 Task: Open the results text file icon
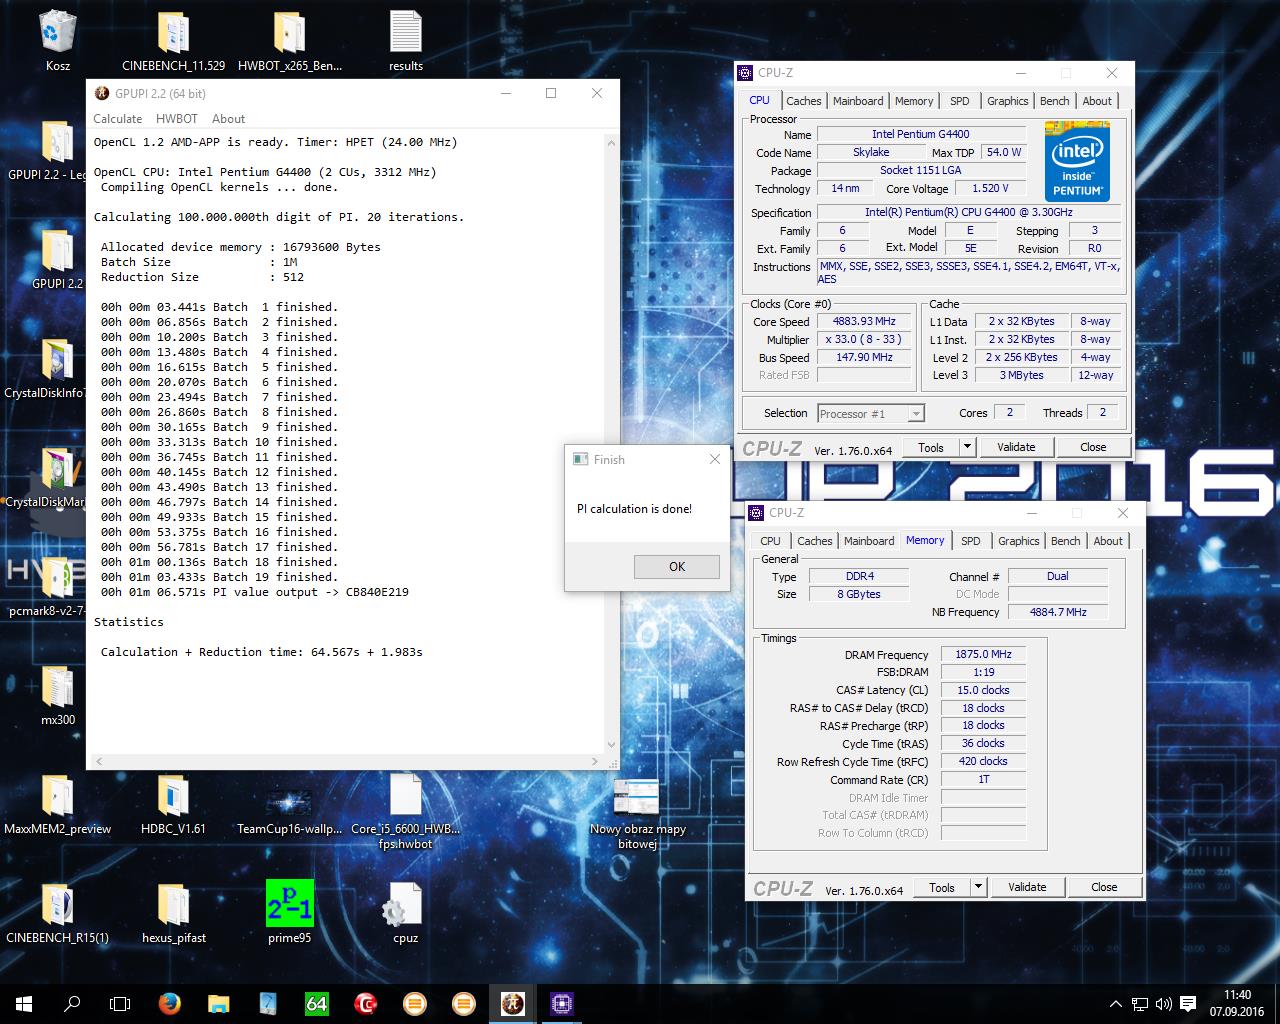tap(405, 40)
